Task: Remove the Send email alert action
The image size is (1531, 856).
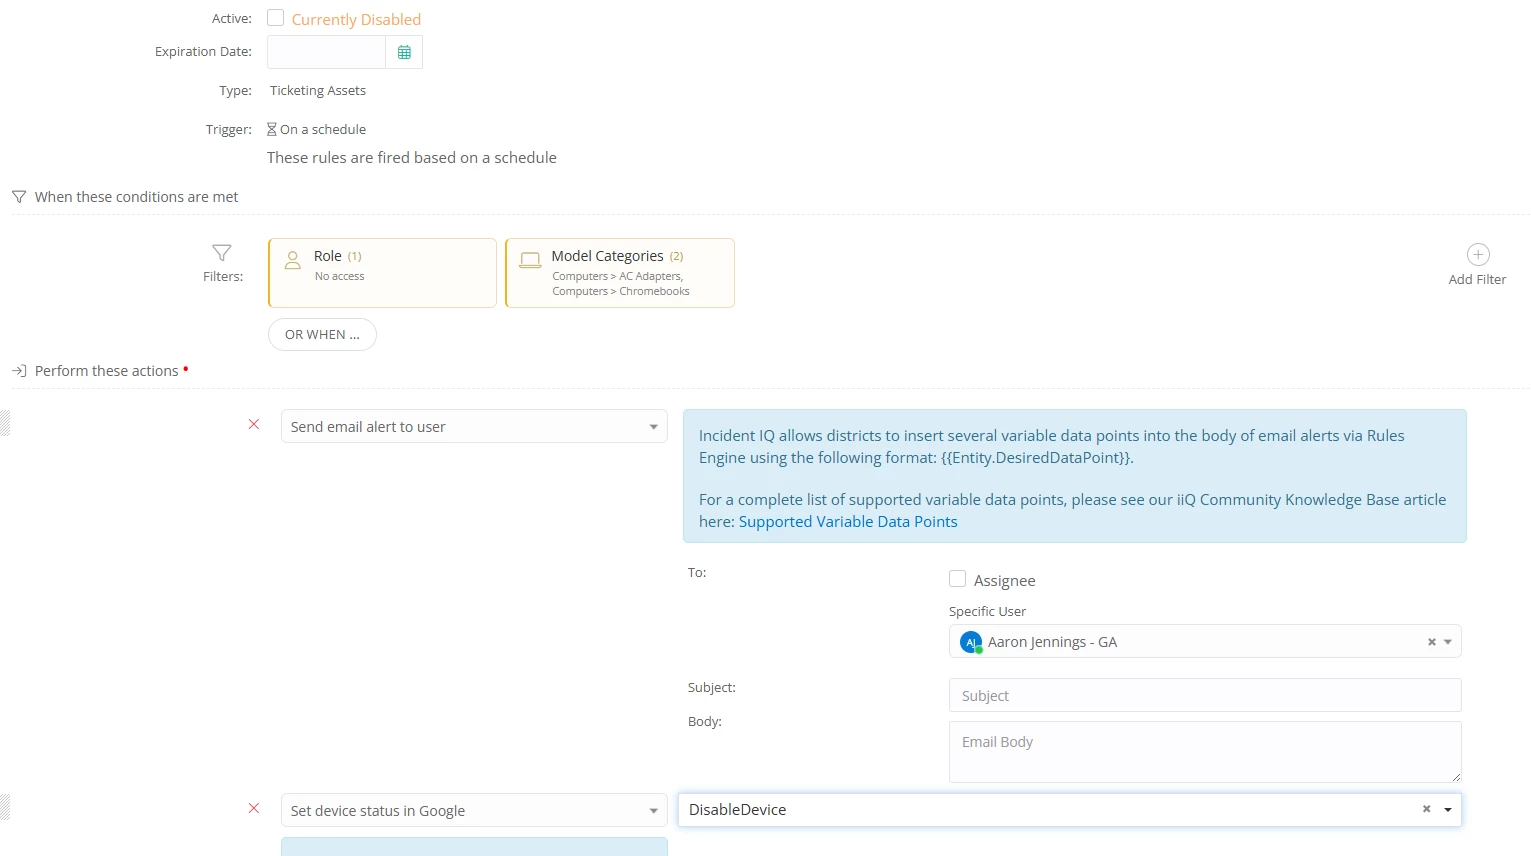Action: click(254, 425)
